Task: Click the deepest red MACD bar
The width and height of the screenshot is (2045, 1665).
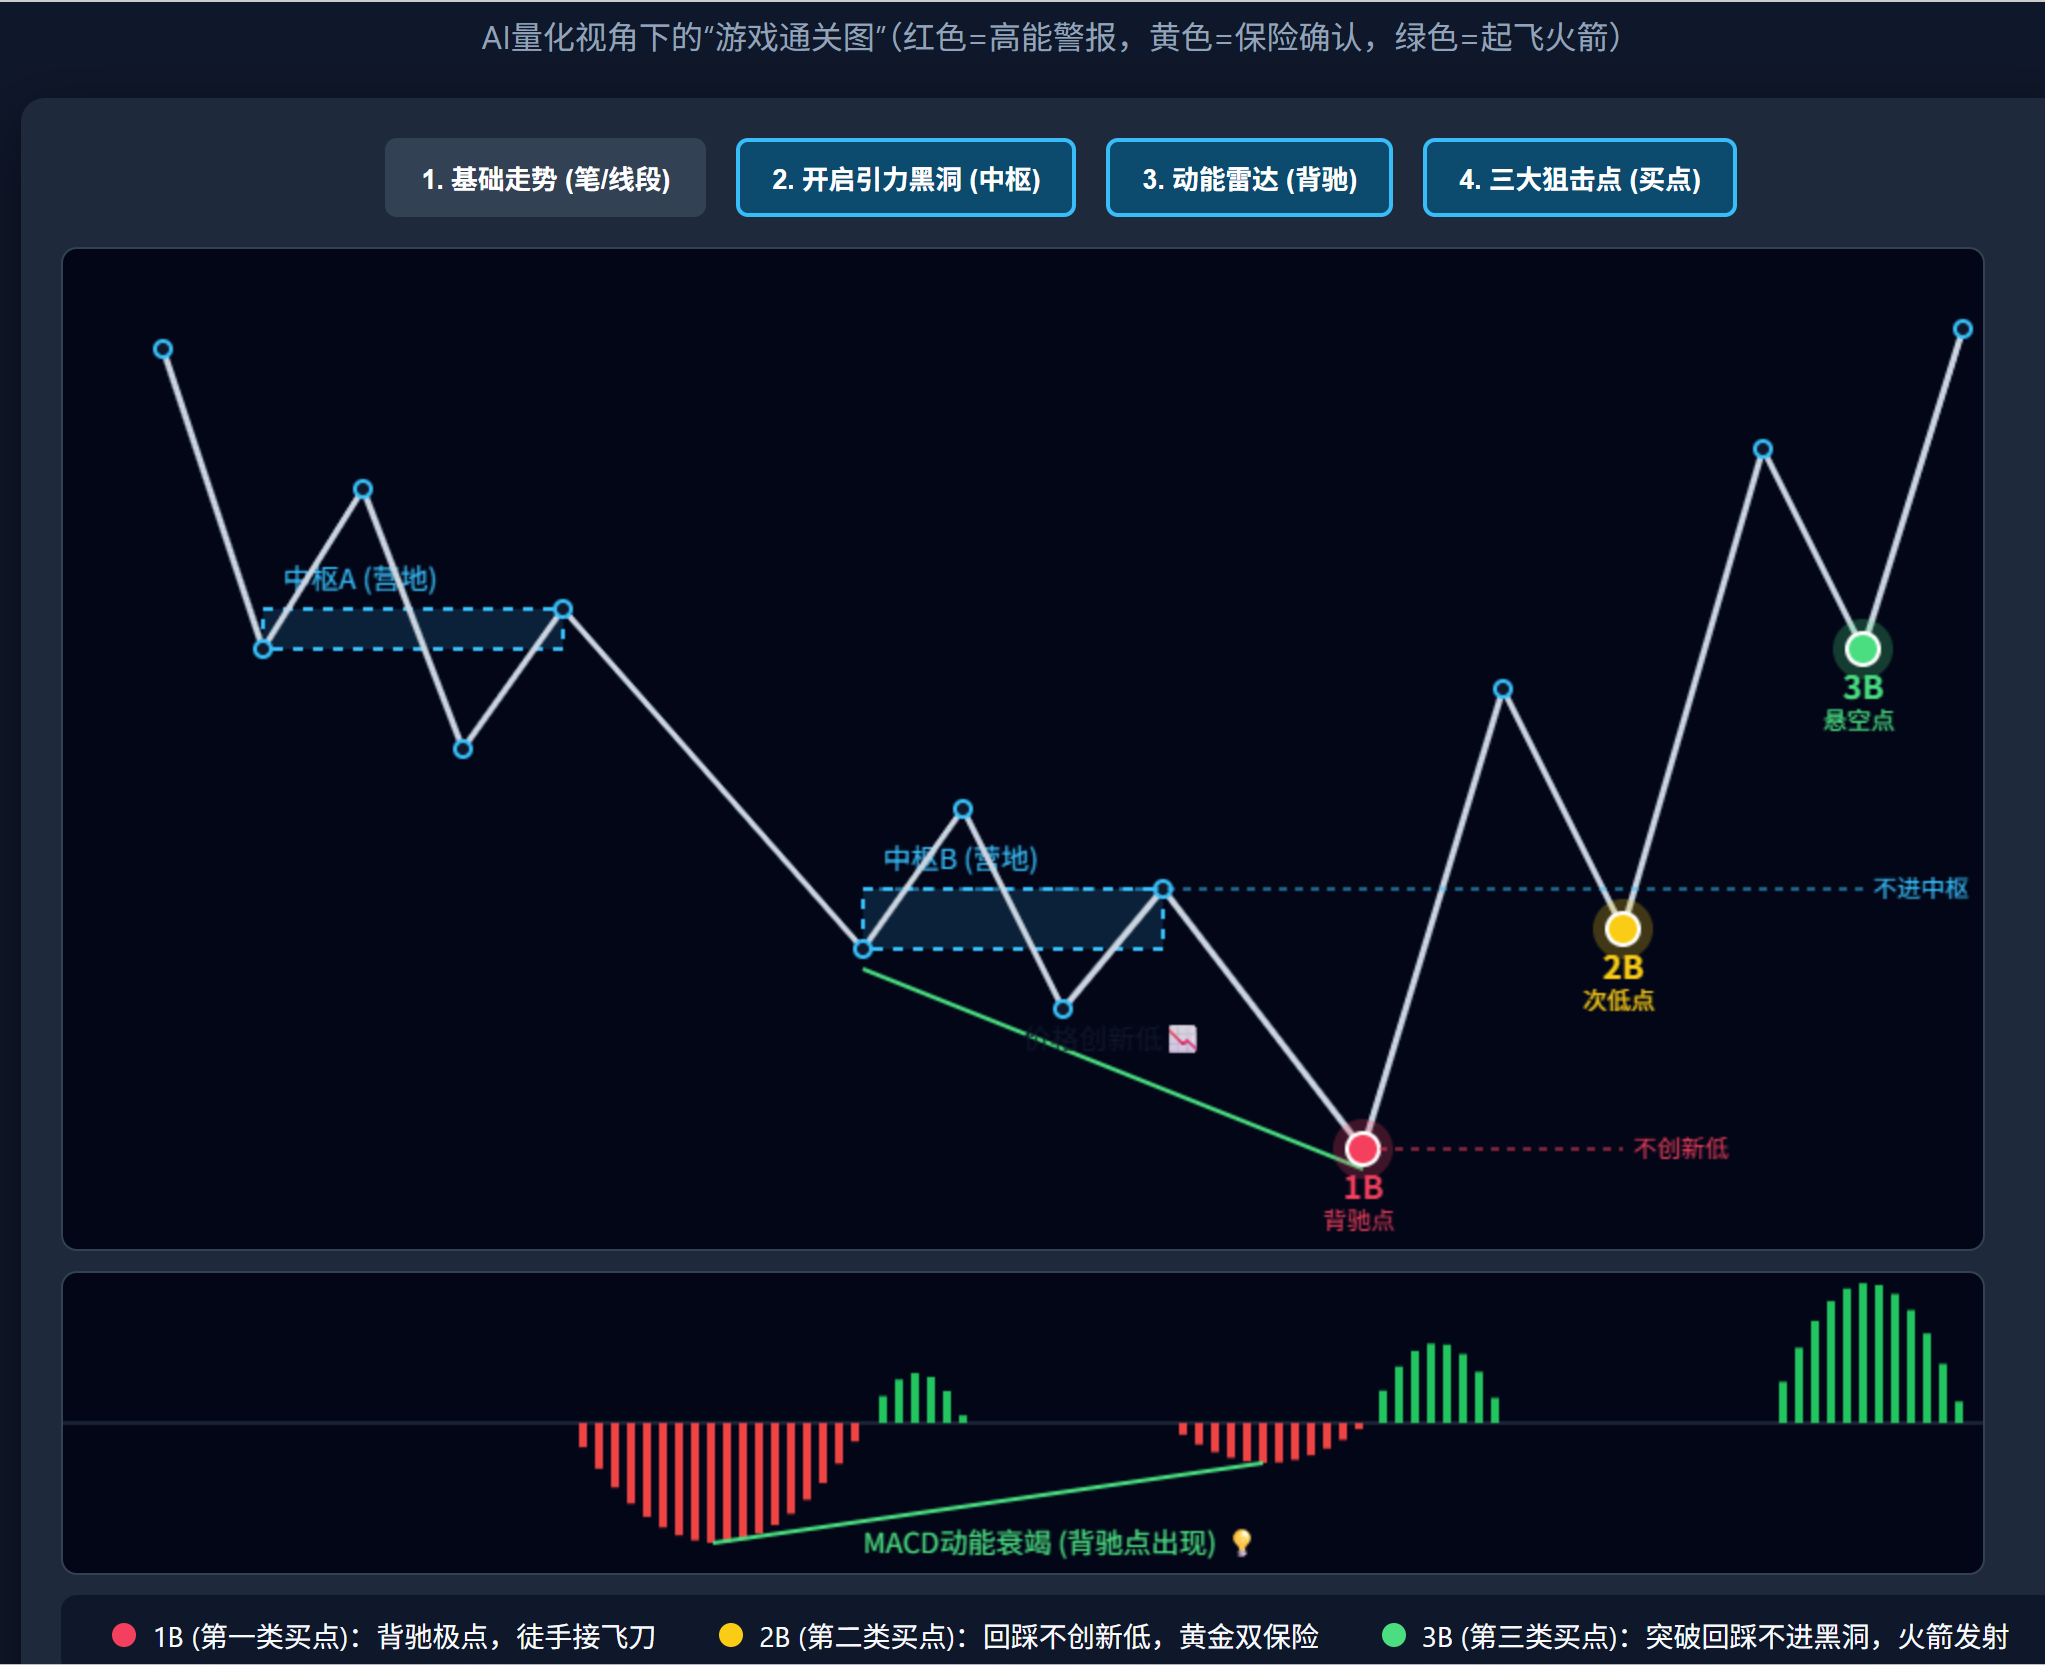Action: (711, 1482)
